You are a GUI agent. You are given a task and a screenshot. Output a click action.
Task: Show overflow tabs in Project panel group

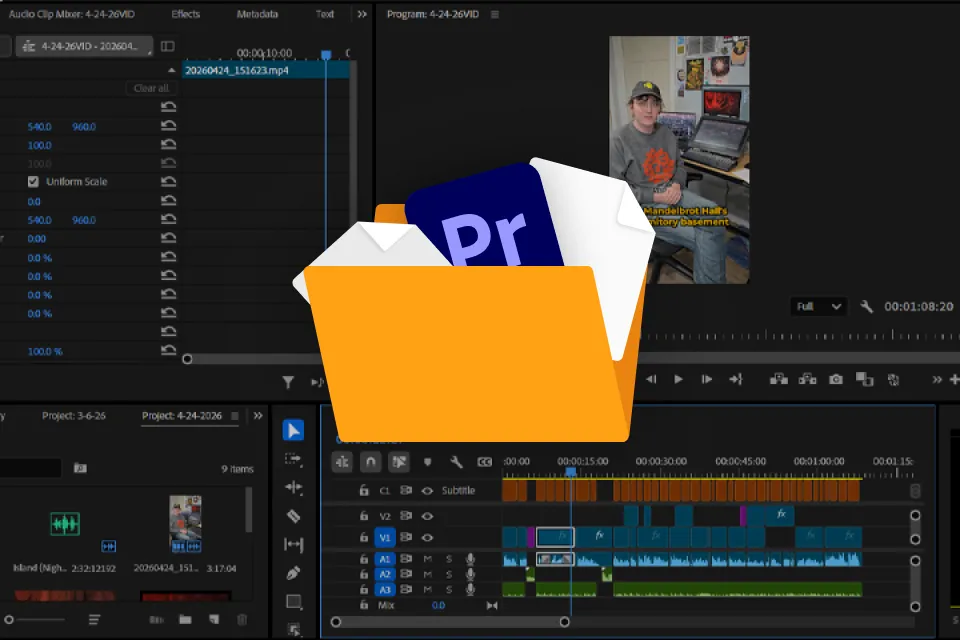(x=258, y=416)
